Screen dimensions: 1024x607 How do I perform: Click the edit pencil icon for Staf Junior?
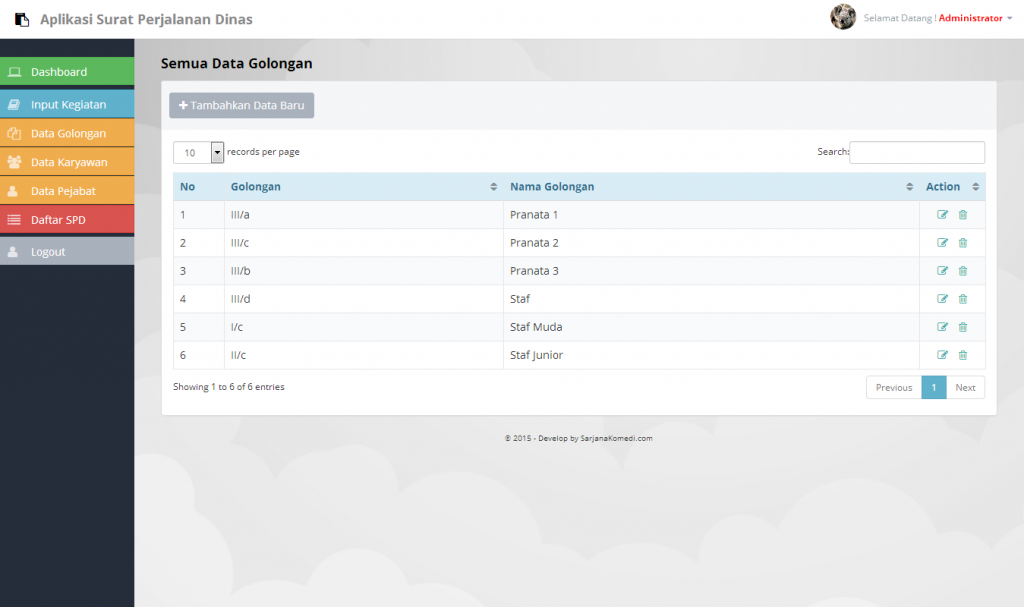[x=941, y=355]
